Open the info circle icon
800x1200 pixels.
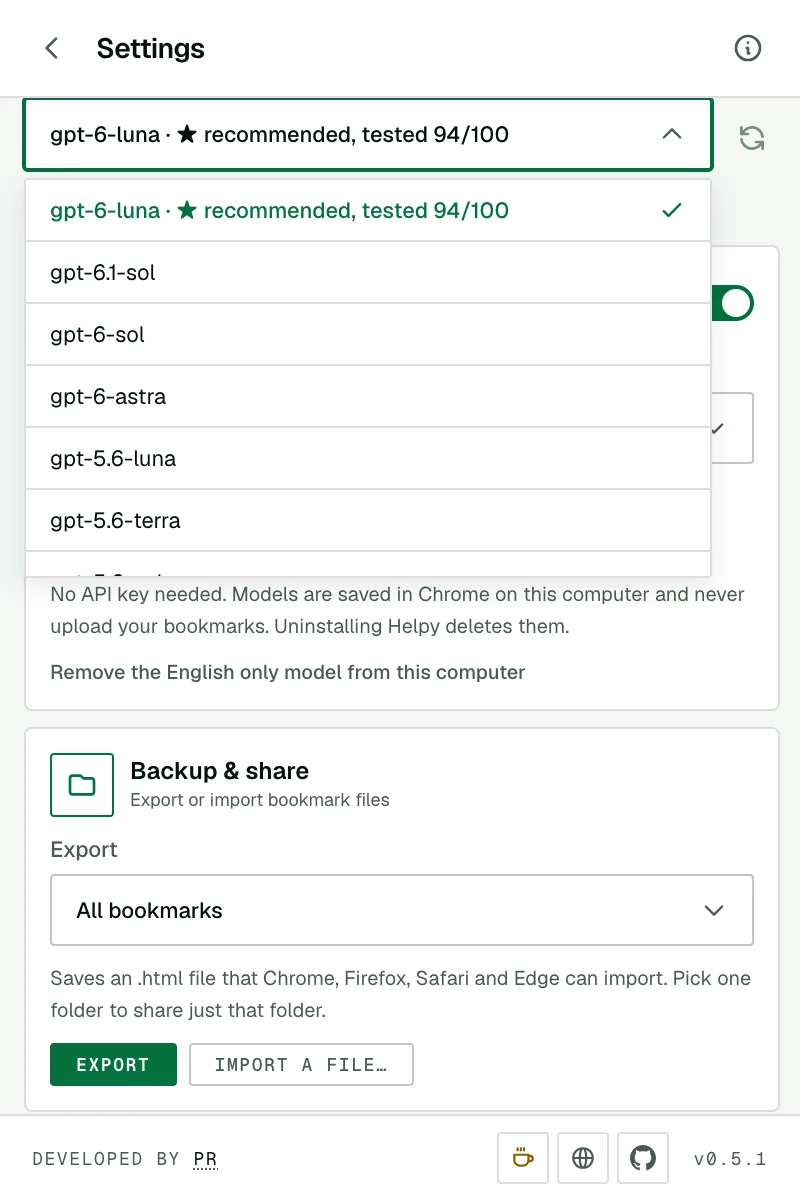tap(748, 48)
